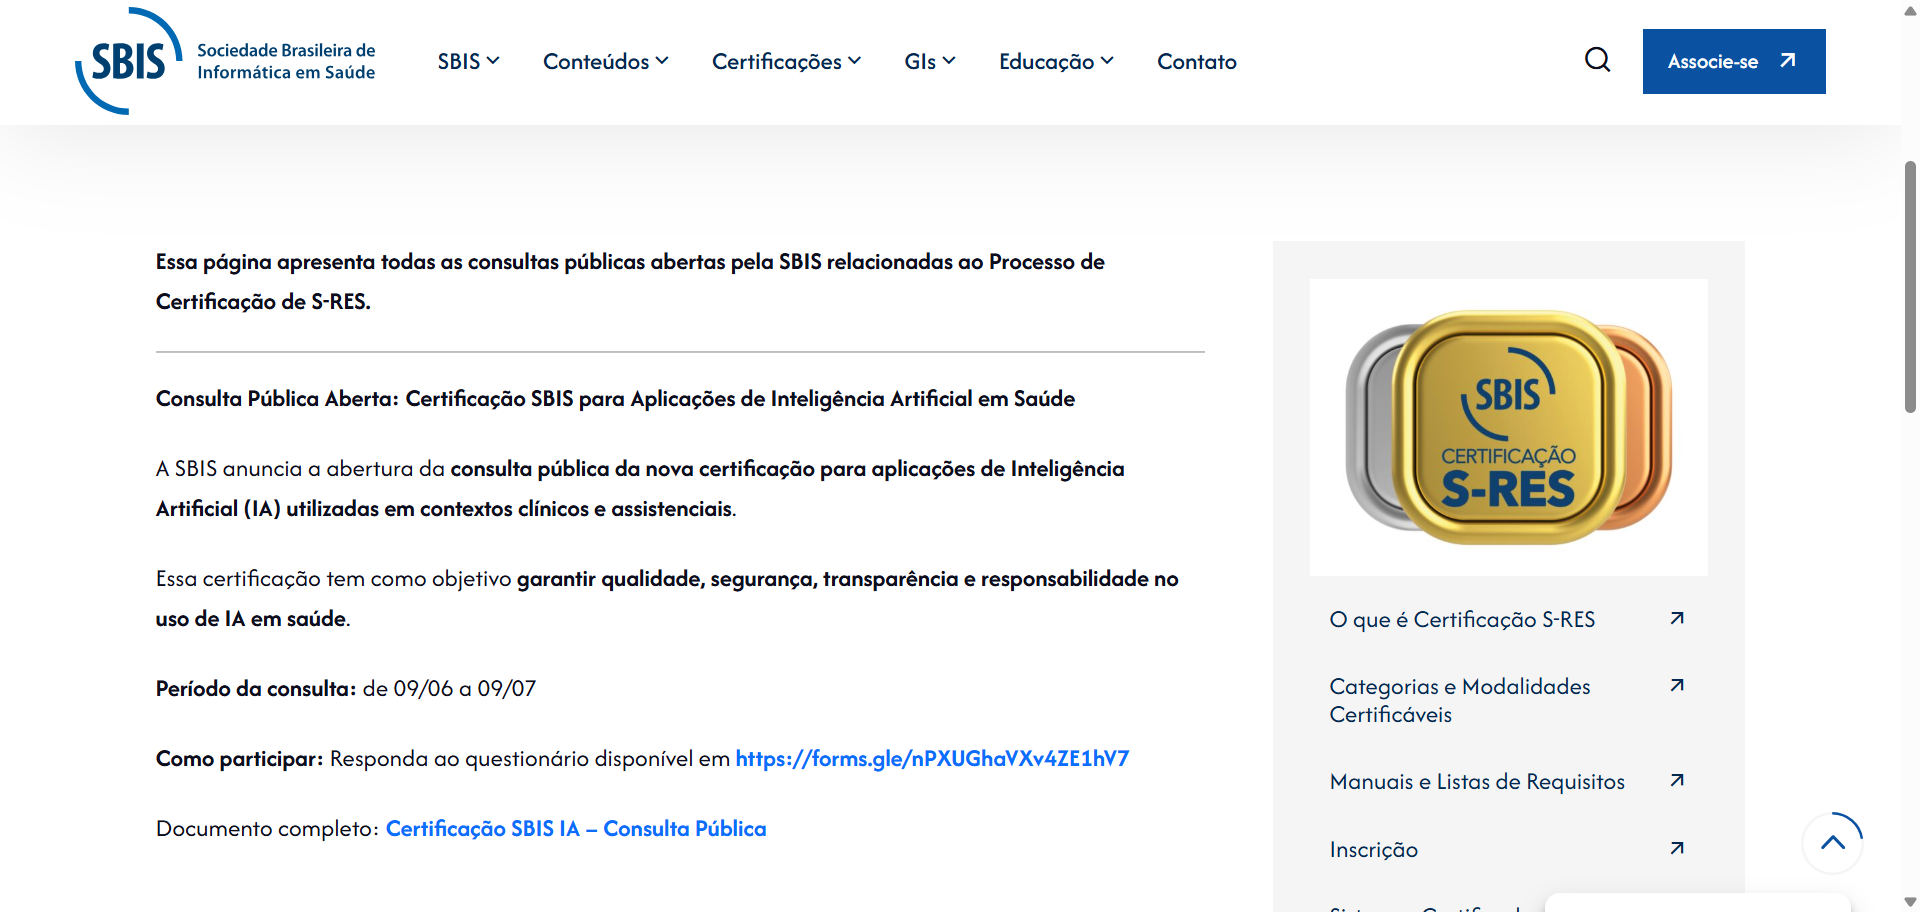Expand the SBIS dropdown menu
1920x912 pixels.
pyautogui.click(x=468, y=62)
